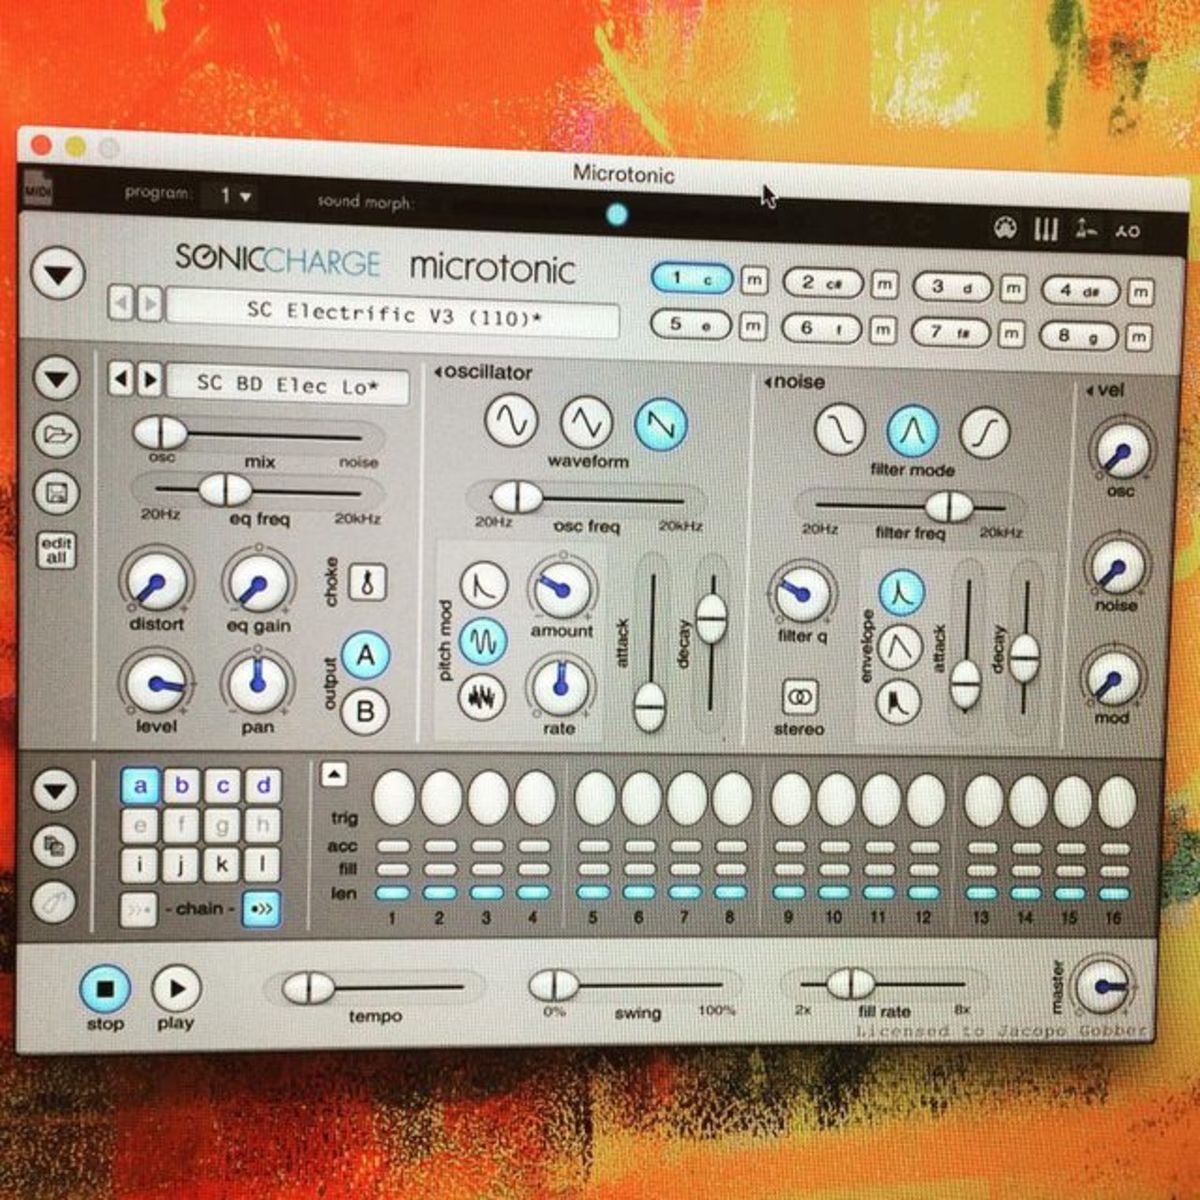Toggle the choke button
Viewport: 1200px width, 1200px height.
367,584
